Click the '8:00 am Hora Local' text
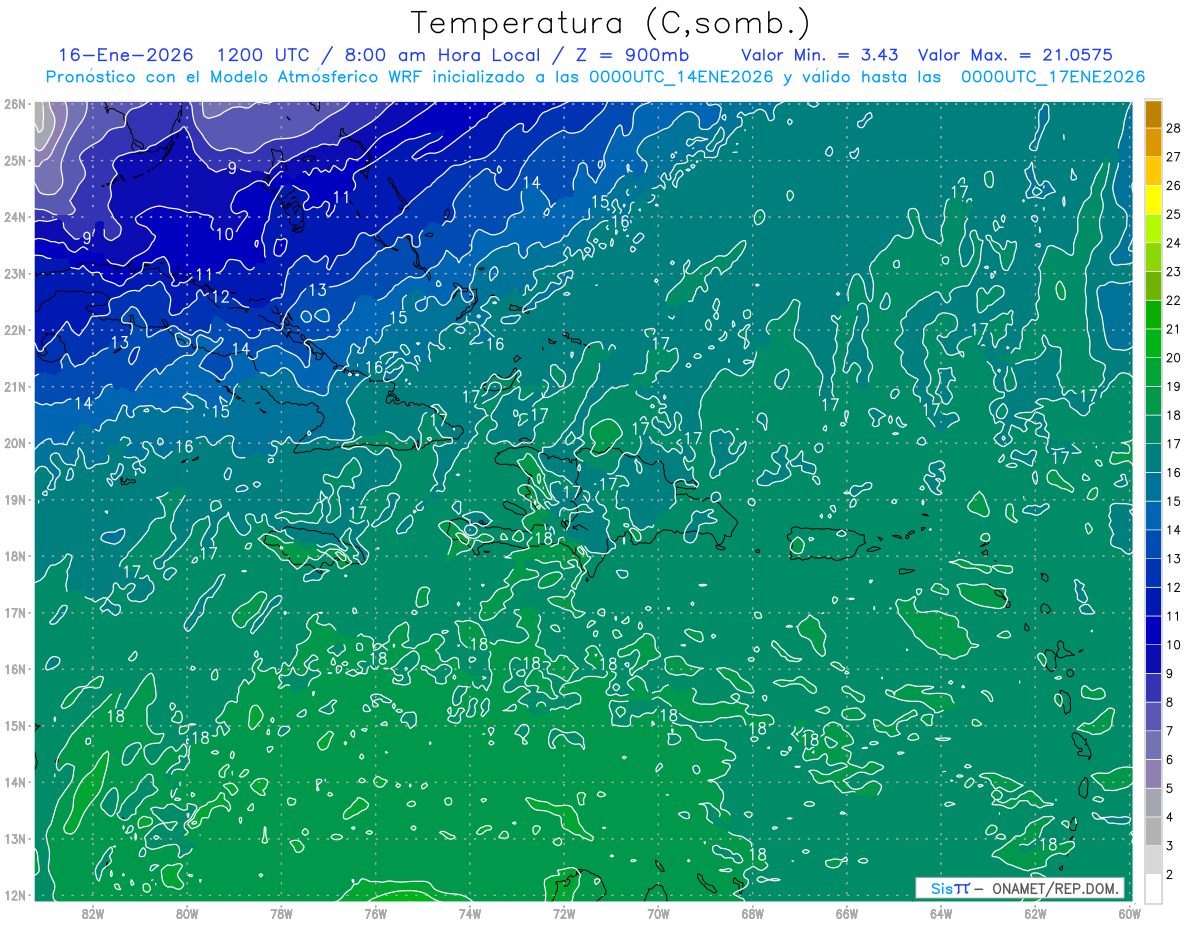Viewport: 1200px width, 927px height. click(x=441, y=55)
